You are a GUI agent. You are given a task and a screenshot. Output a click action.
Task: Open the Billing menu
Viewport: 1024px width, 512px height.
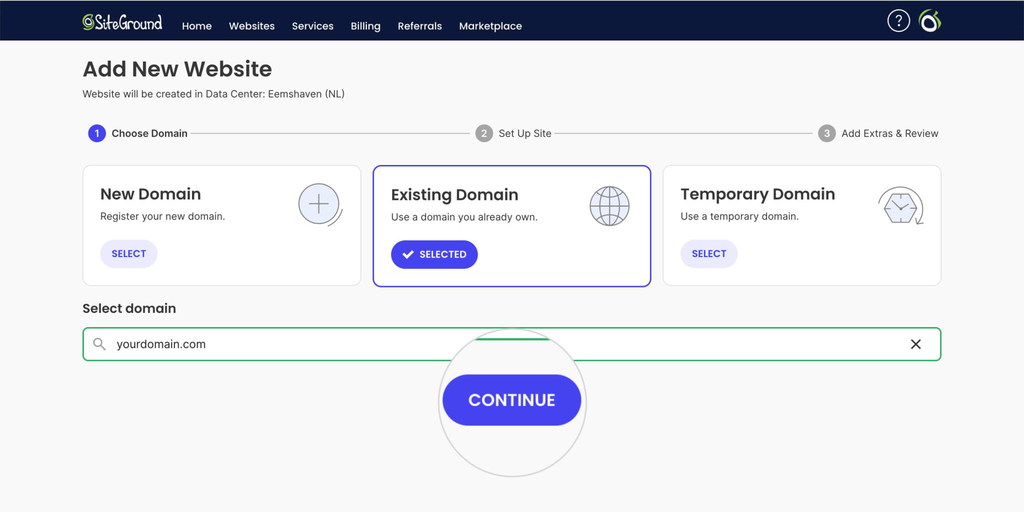pos(365,26)
